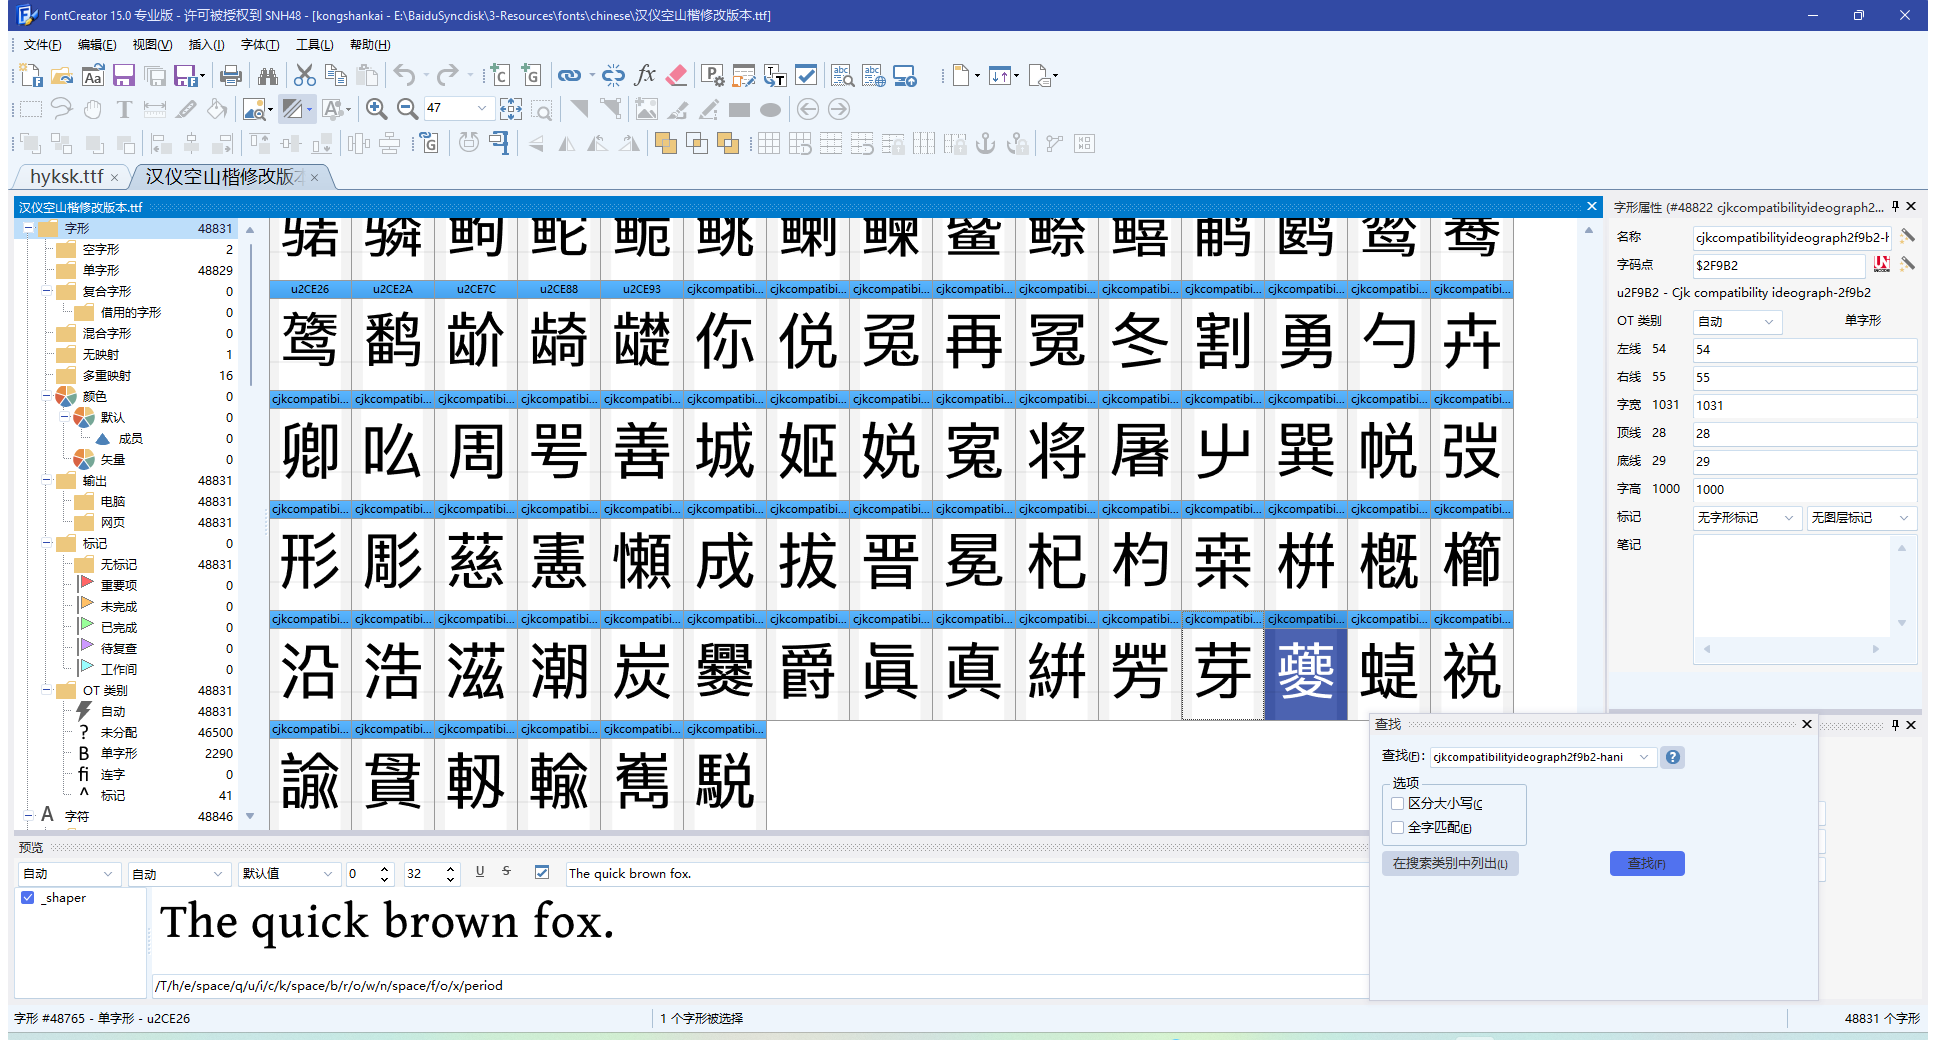Viewport: 1936px width, 1040px height.
Task: Open Find with the binoculars icon
Action: point(267,76)
